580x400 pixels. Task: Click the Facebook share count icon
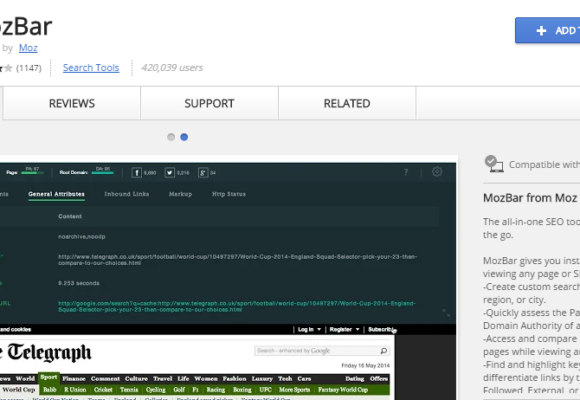(x=136, y=173)
